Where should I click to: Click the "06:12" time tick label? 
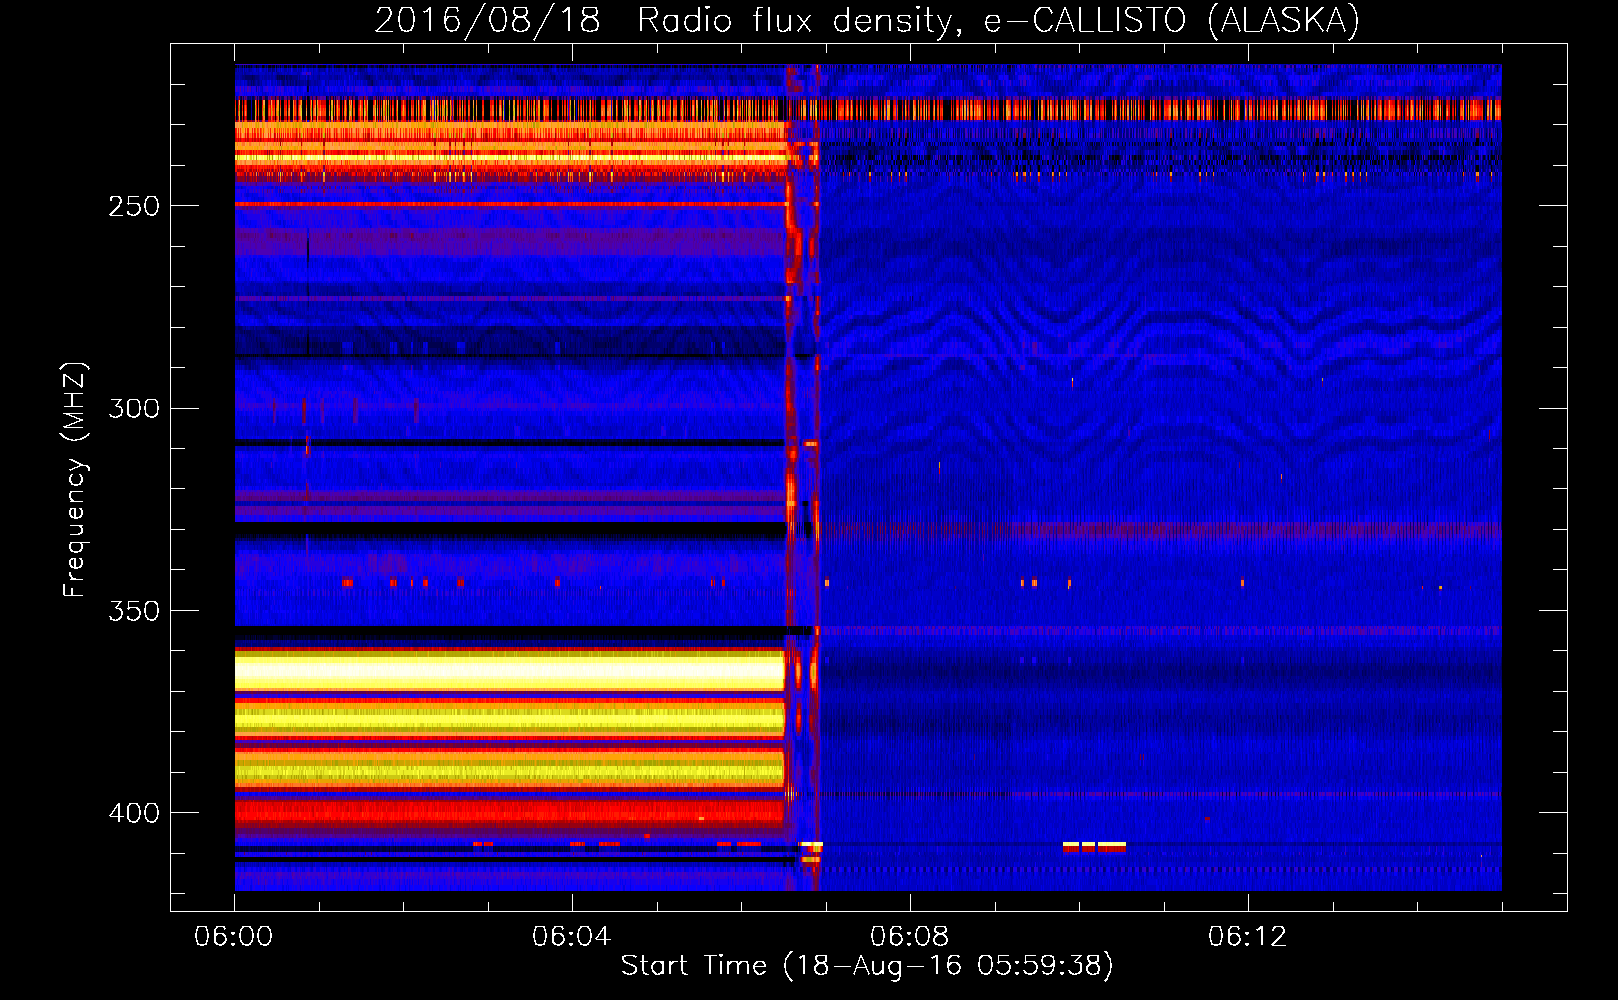(x=1248, y=937)
